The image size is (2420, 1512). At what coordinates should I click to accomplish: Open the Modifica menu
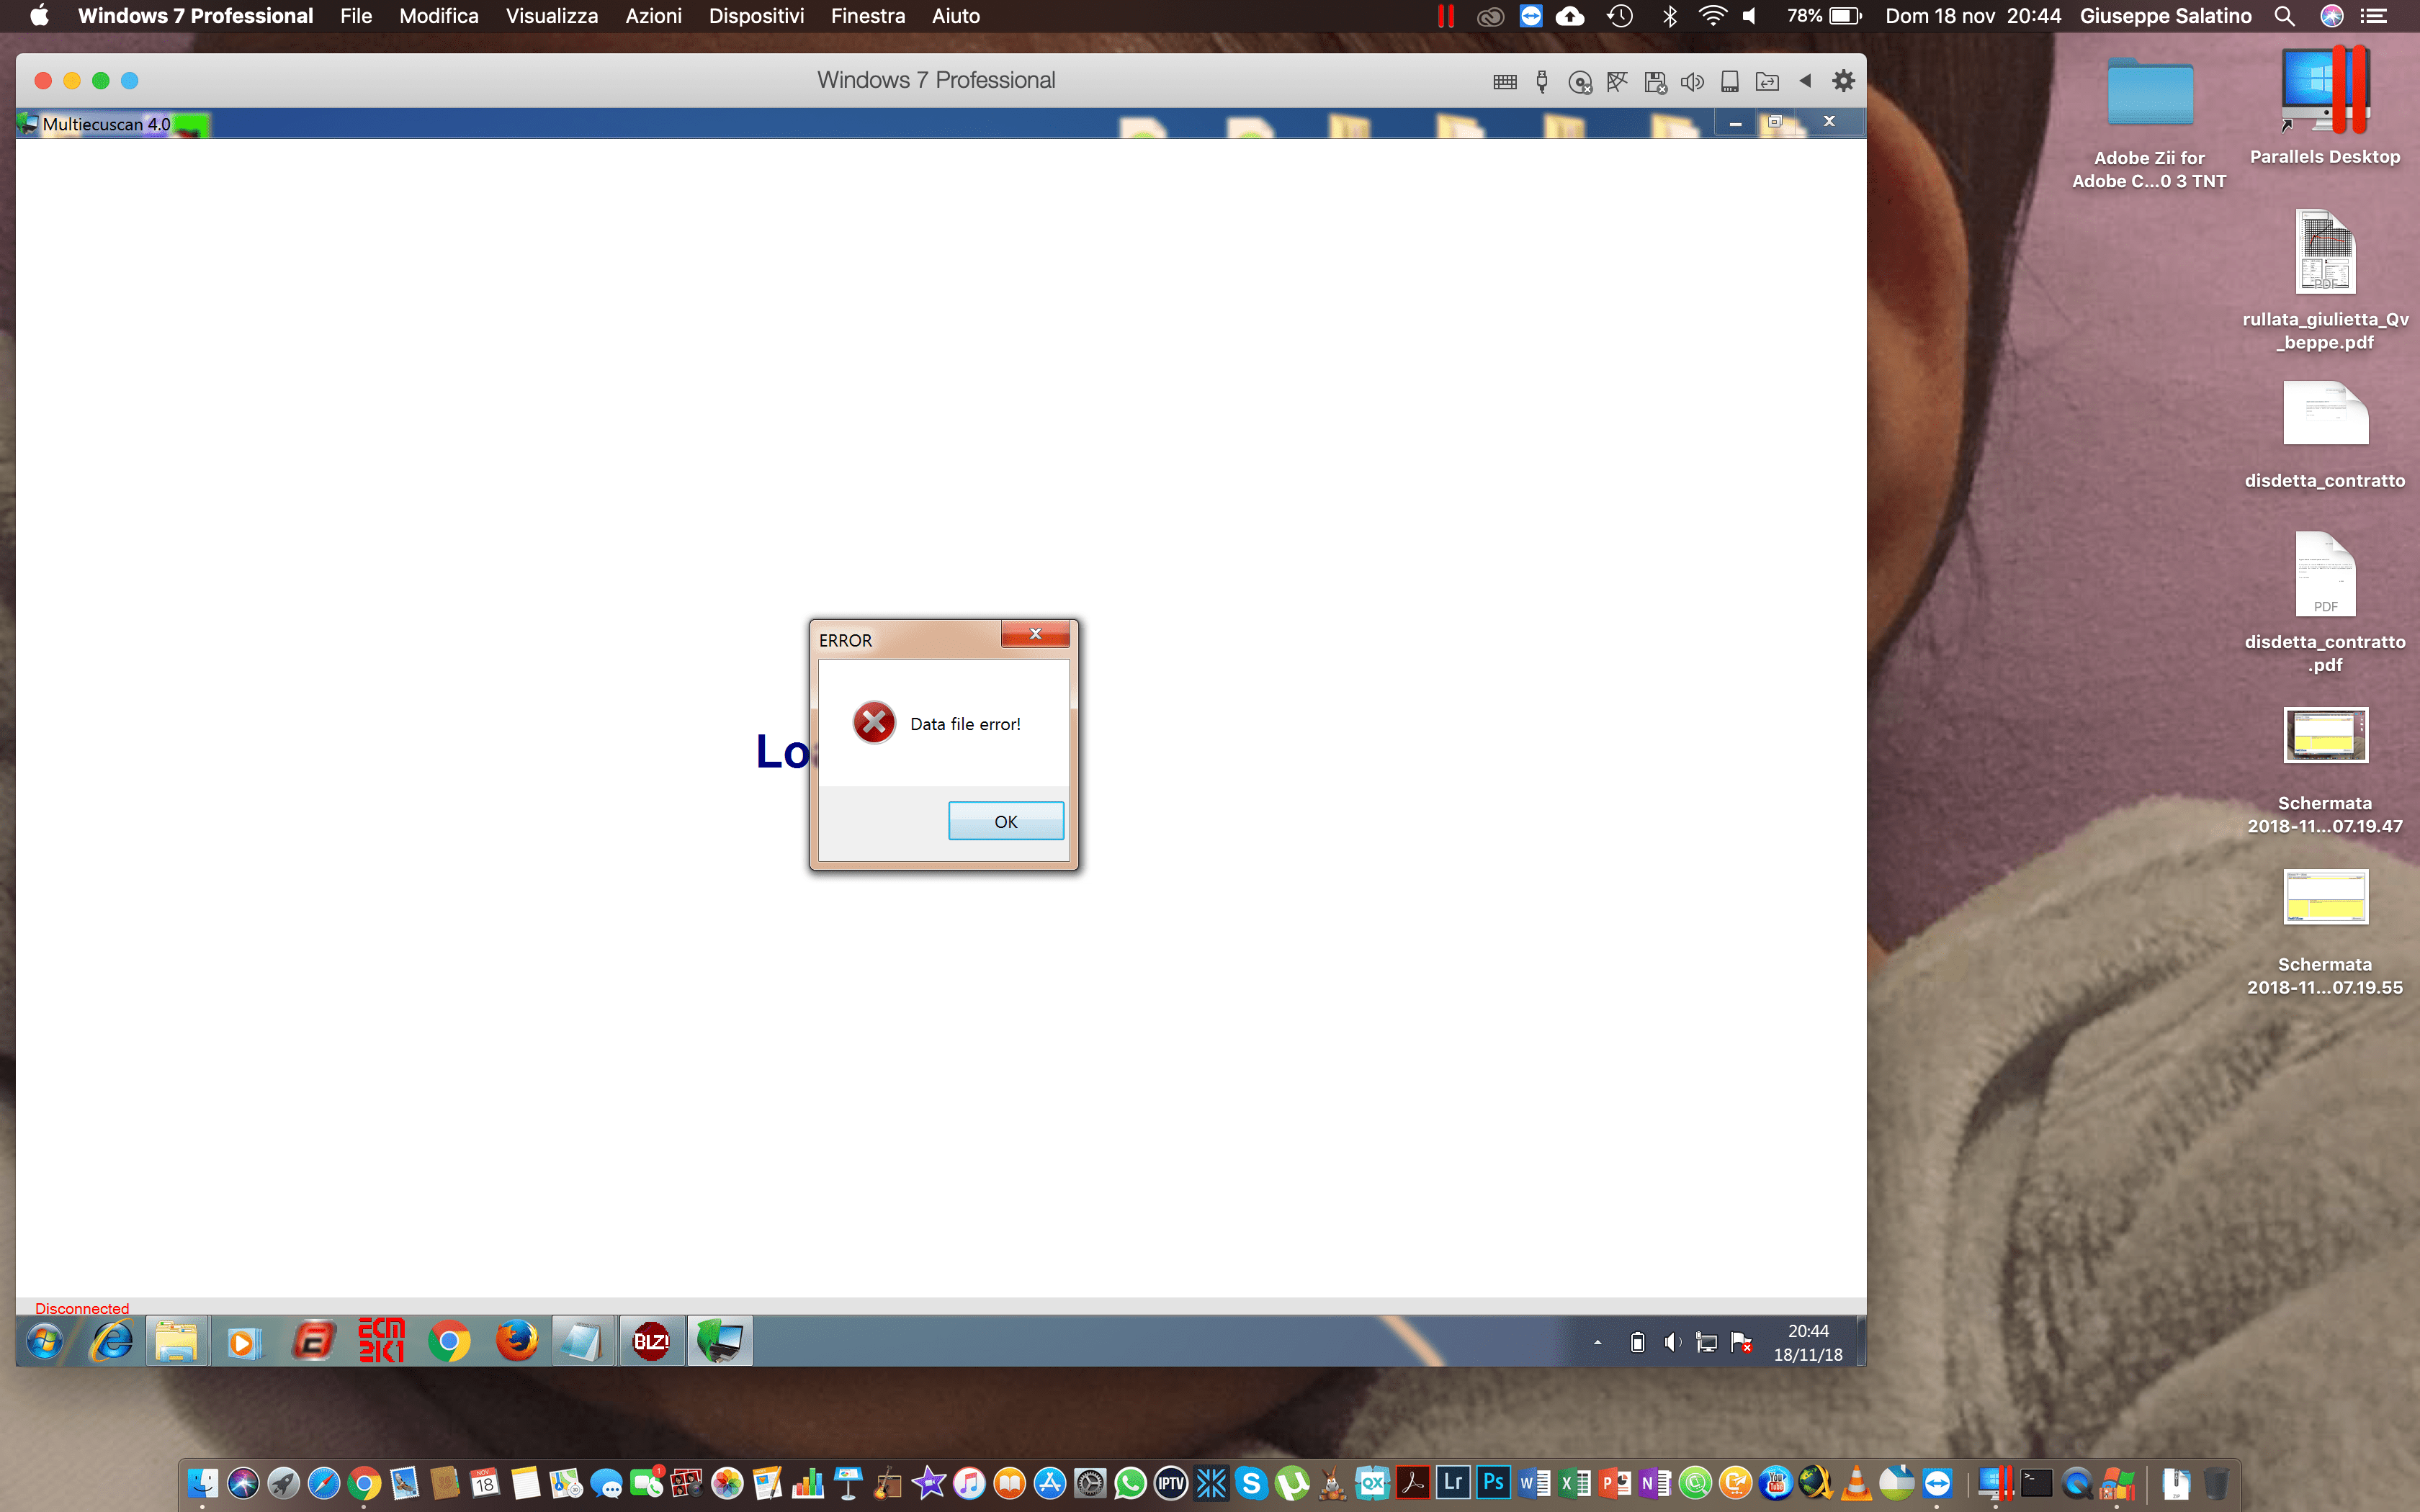pos(439,16)
